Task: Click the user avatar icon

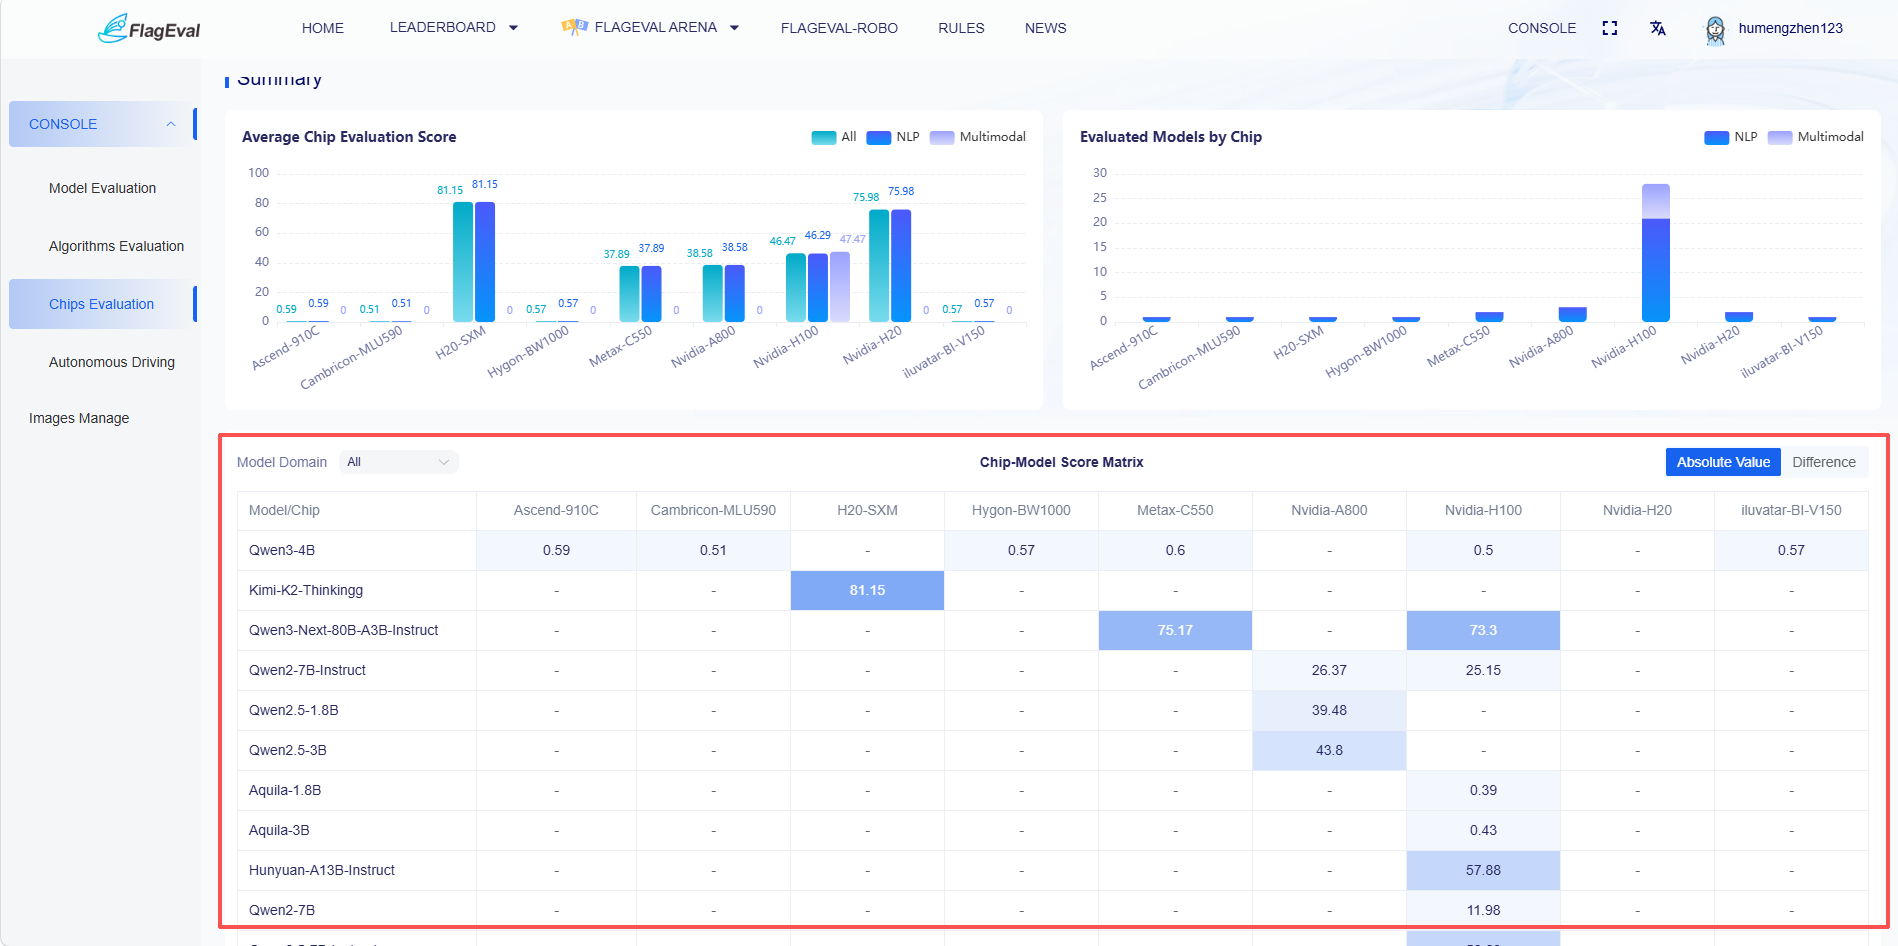Action: pos(1715,29)
